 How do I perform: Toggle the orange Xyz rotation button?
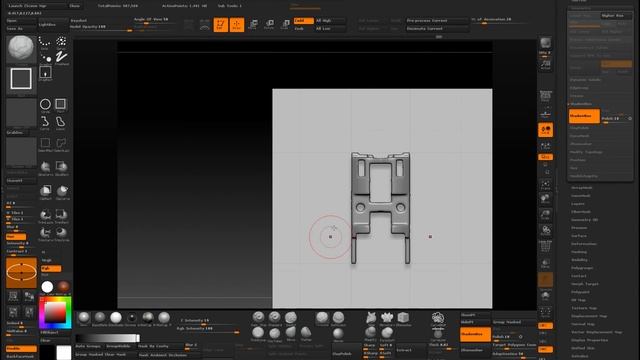[545, 157]
